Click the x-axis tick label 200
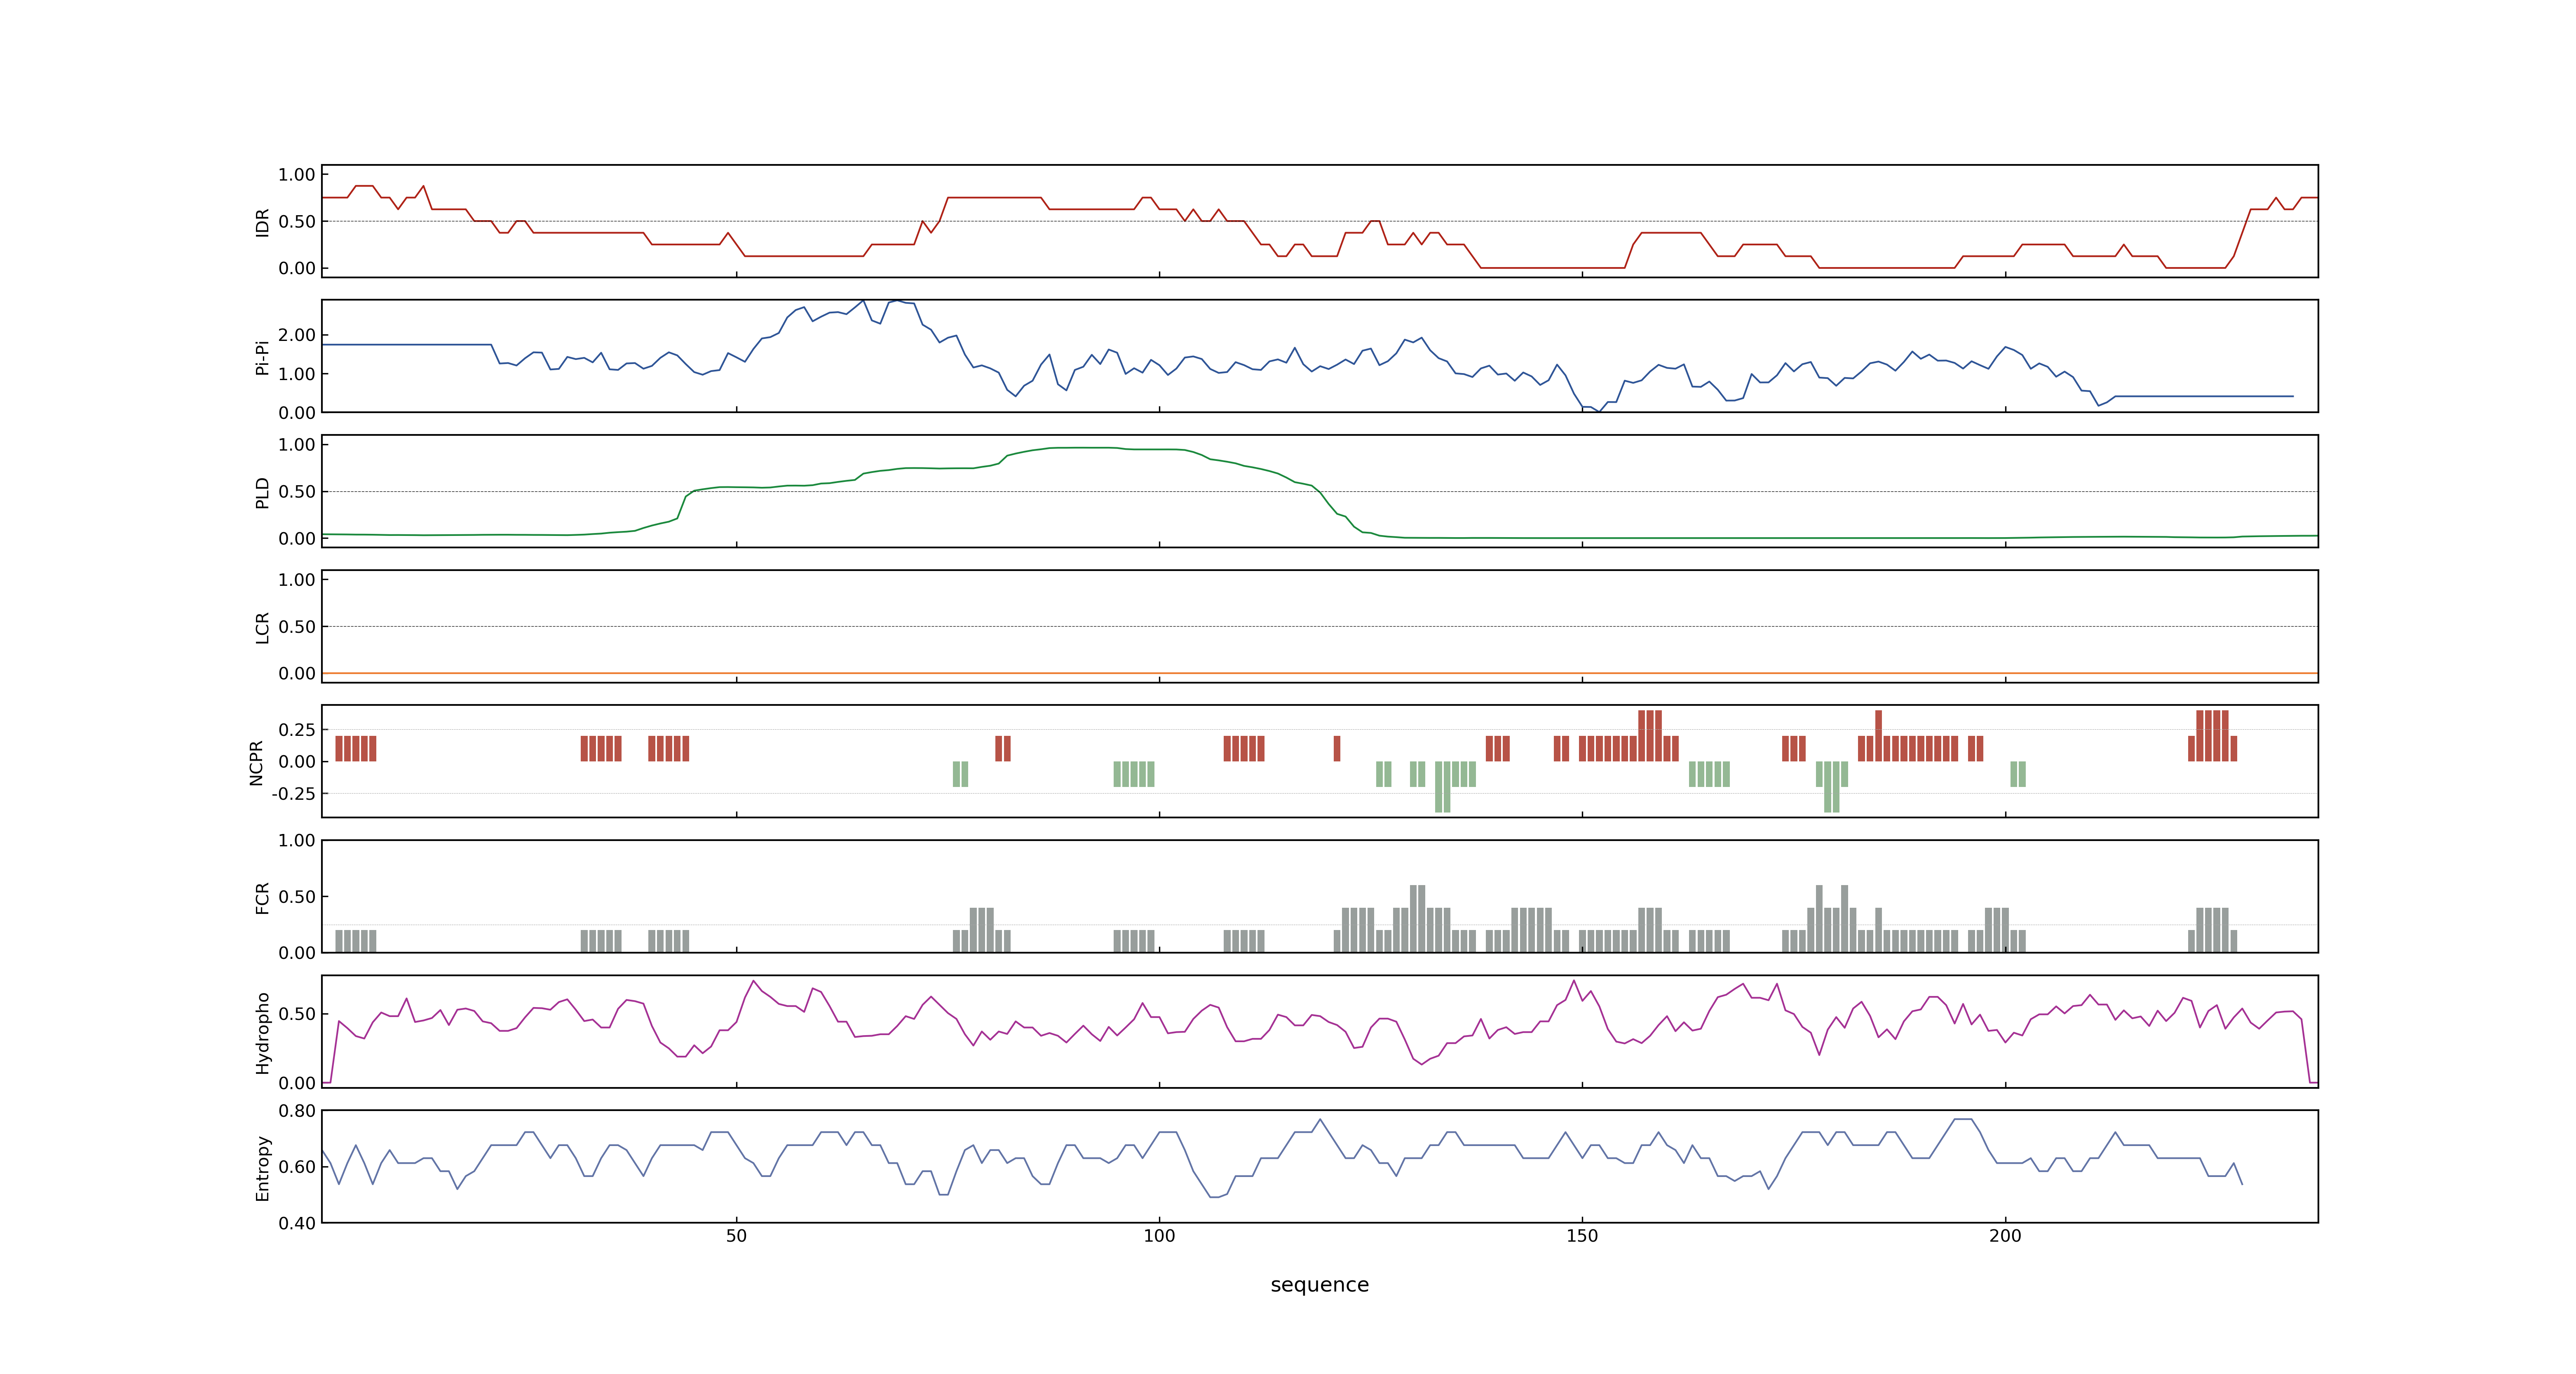Screen dimensions: 2576x1374 click(2005, 1236)
